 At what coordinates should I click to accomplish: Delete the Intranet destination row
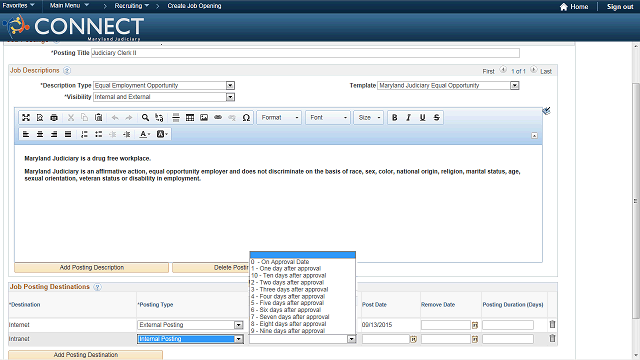[x=552, y=338]
